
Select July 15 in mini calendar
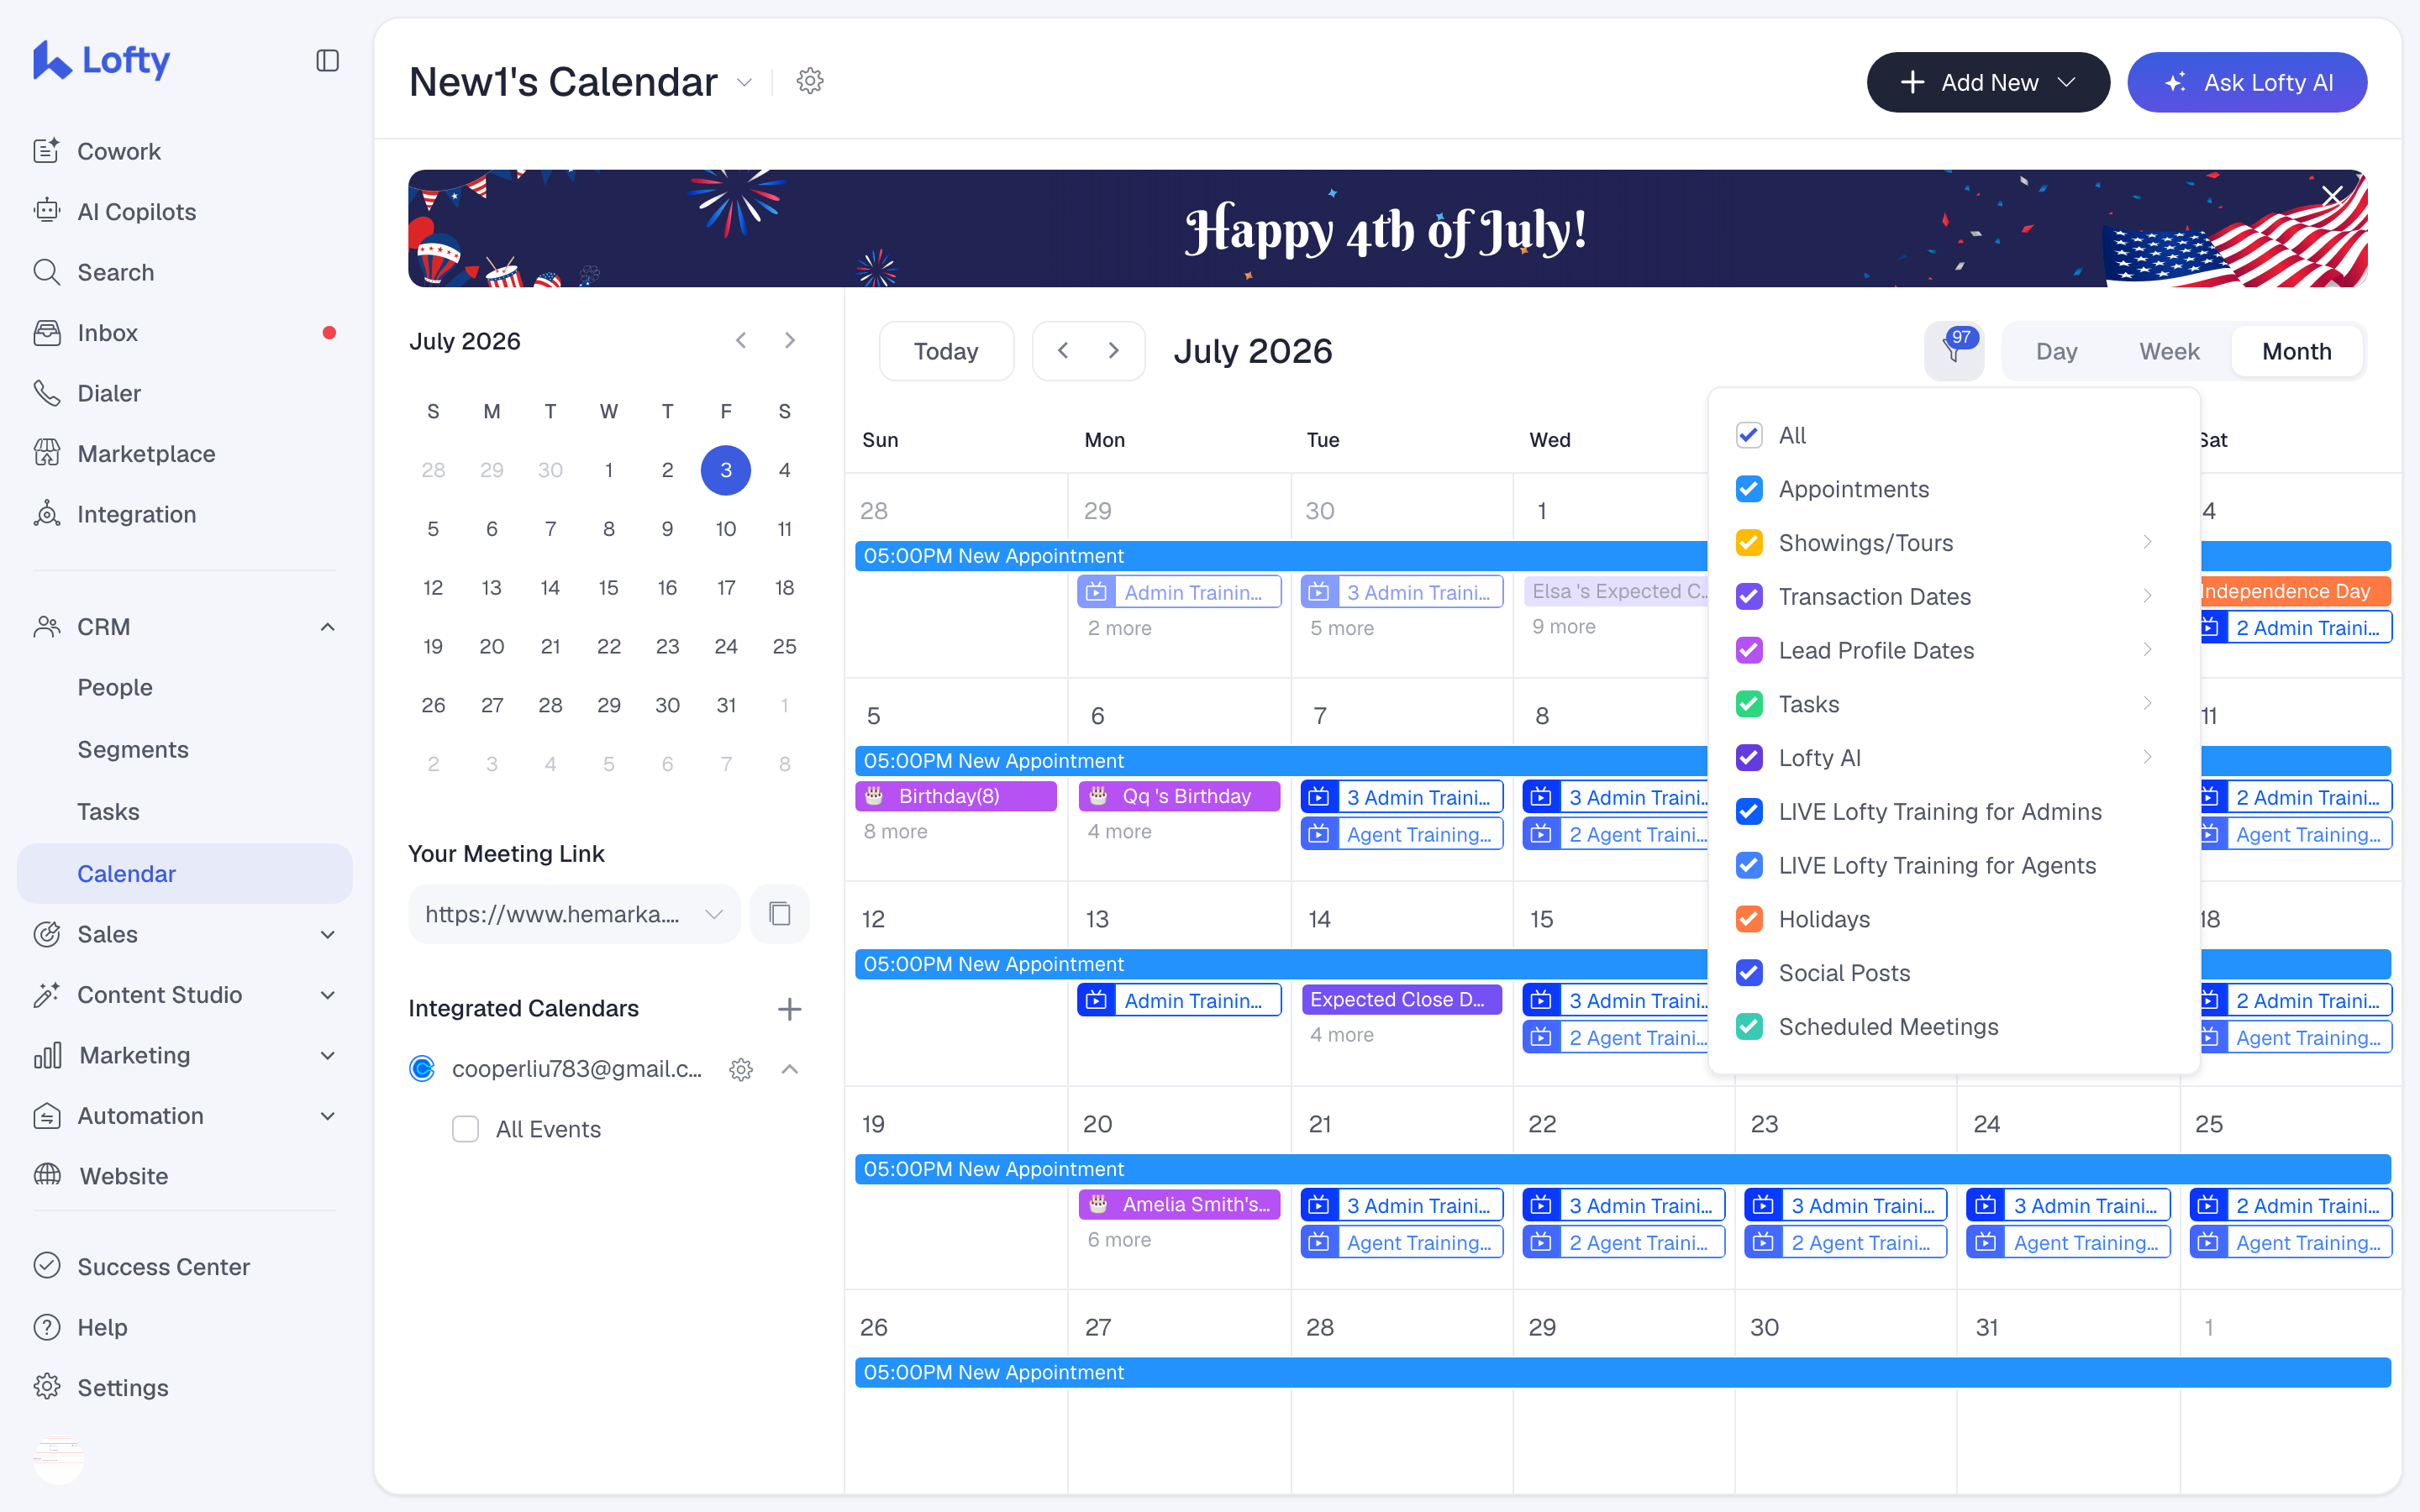[608, 588]
